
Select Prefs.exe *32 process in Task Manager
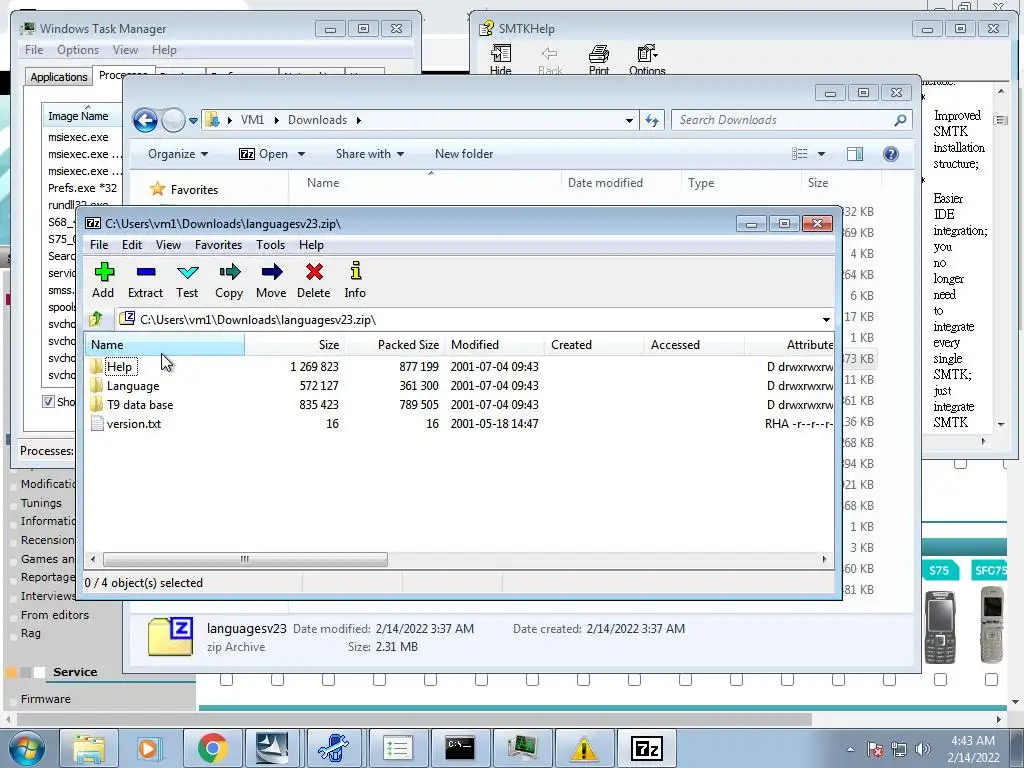click(82, 188)
